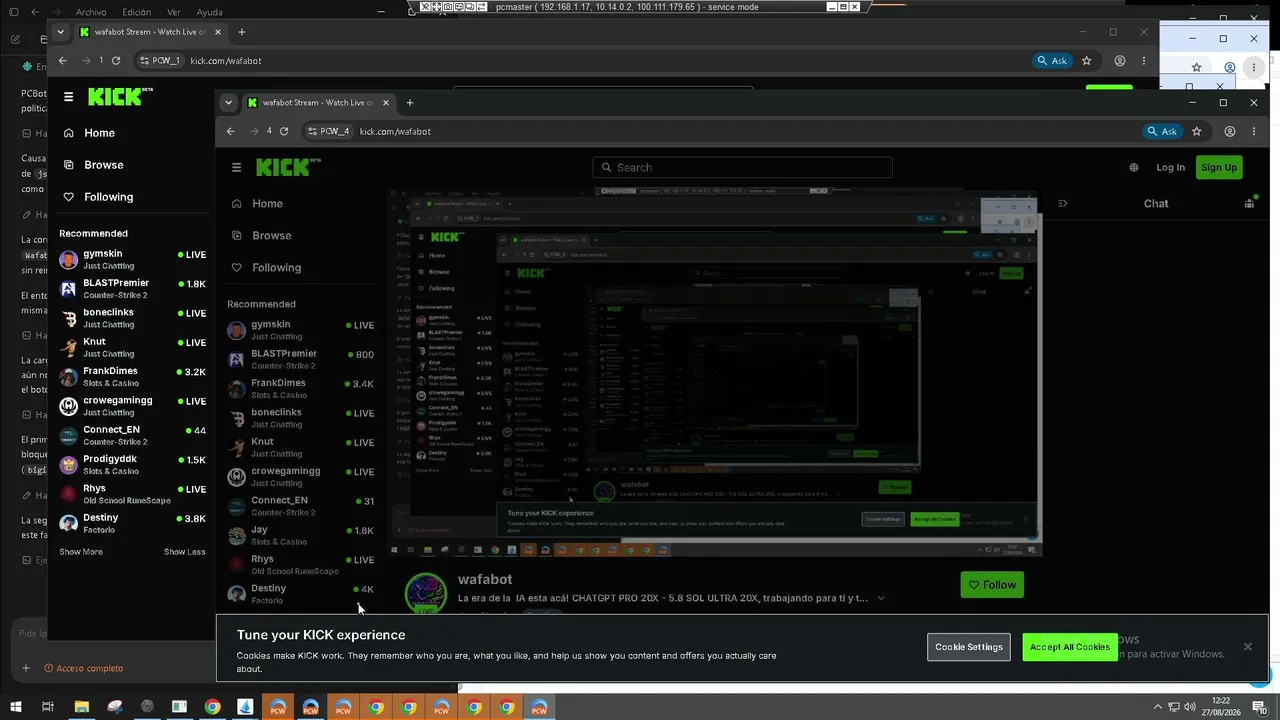Click the KICK logo in the back window
The image size is (1280, 720).
point(120,96)
